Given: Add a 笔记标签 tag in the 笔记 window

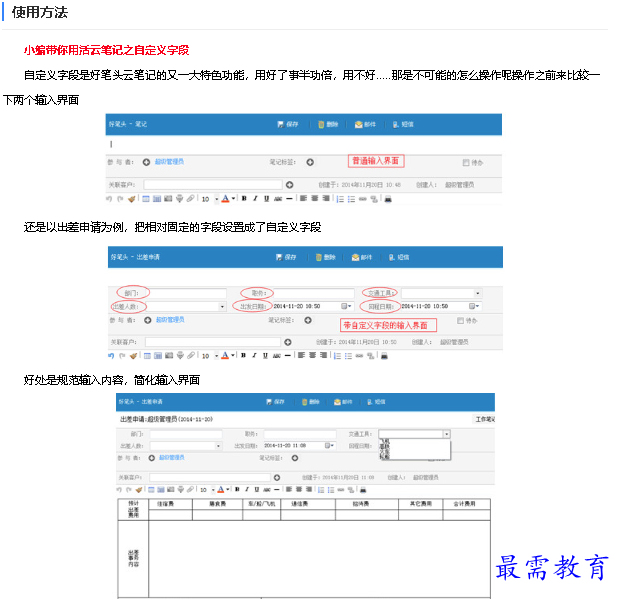Looking at the screenshot, I should (x=310, y=162).
